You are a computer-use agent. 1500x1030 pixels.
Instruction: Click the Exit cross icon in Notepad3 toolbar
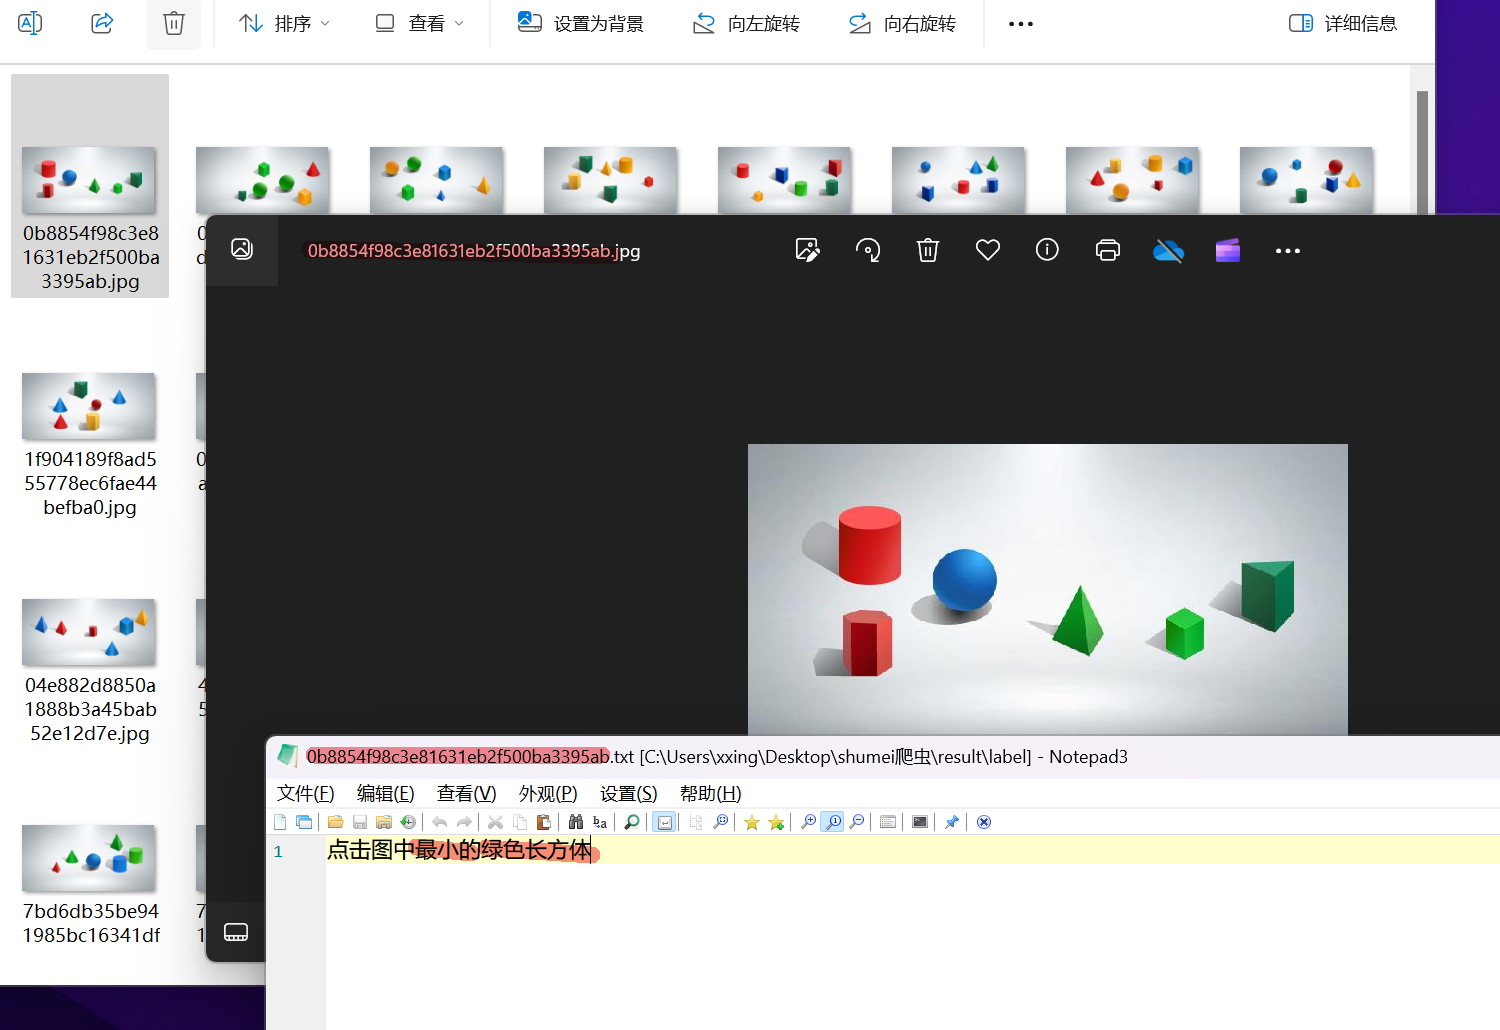pyautogui.click(x=984, y=822)
